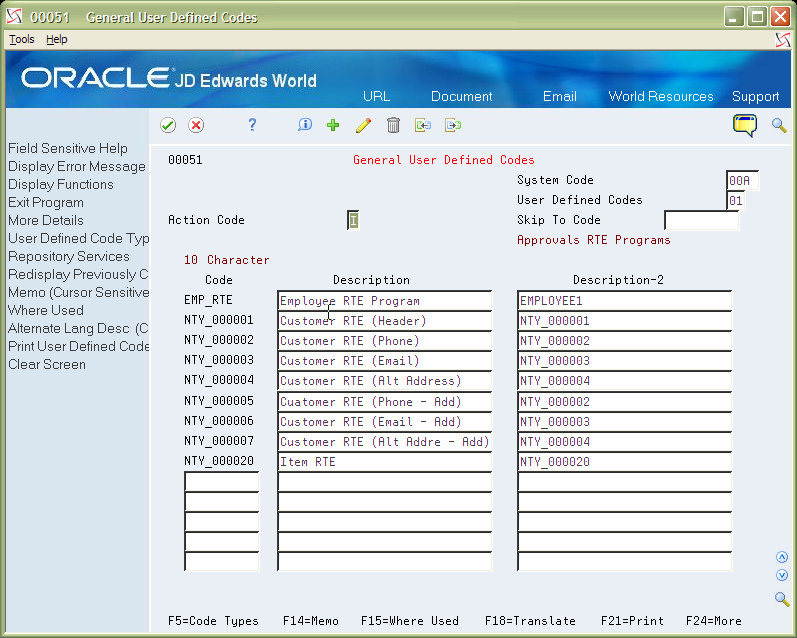Click Customer RTE (Alt Address) description field
Image resolution: width=797 pixels, height=638 pixels.
tap(385, 381)
